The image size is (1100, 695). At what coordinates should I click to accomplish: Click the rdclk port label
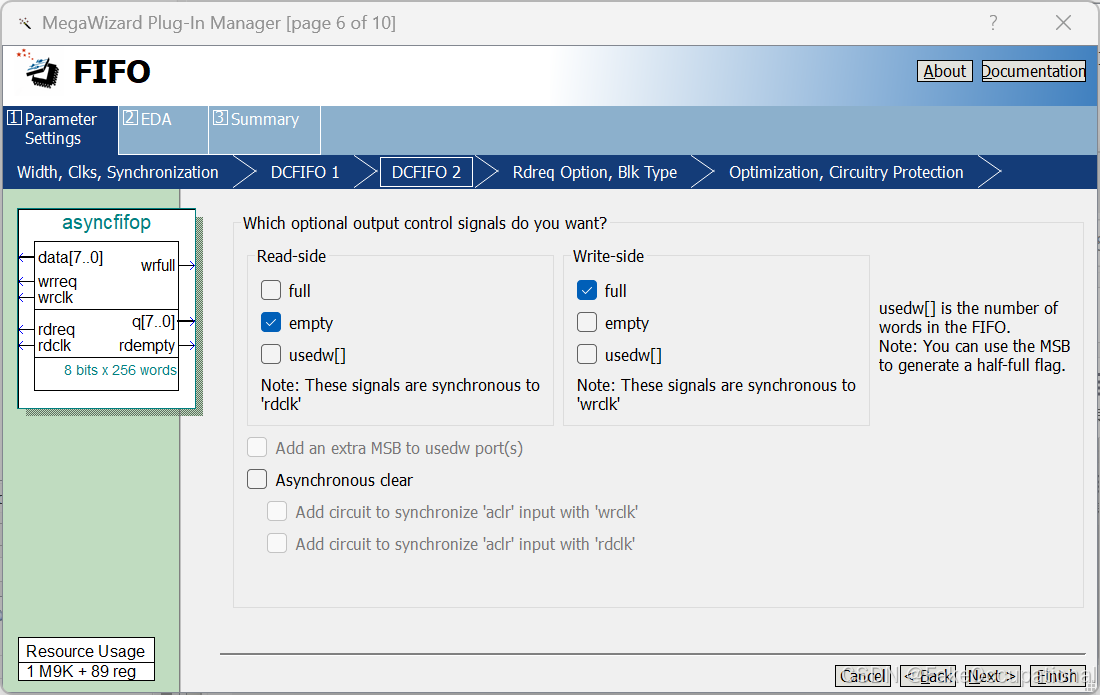[x=55, y=346]
